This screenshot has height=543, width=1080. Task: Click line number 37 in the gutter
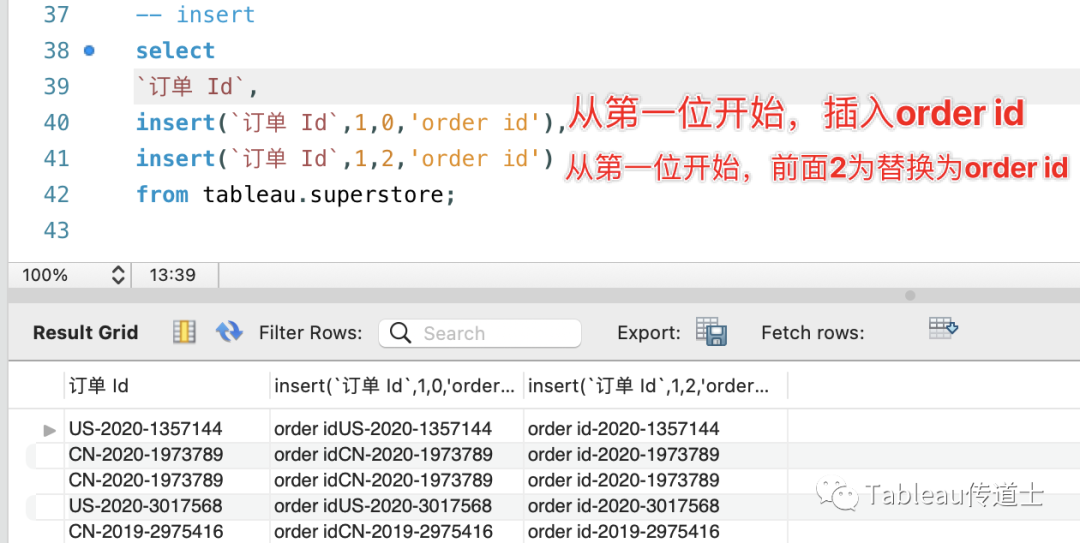click(56, 14)
